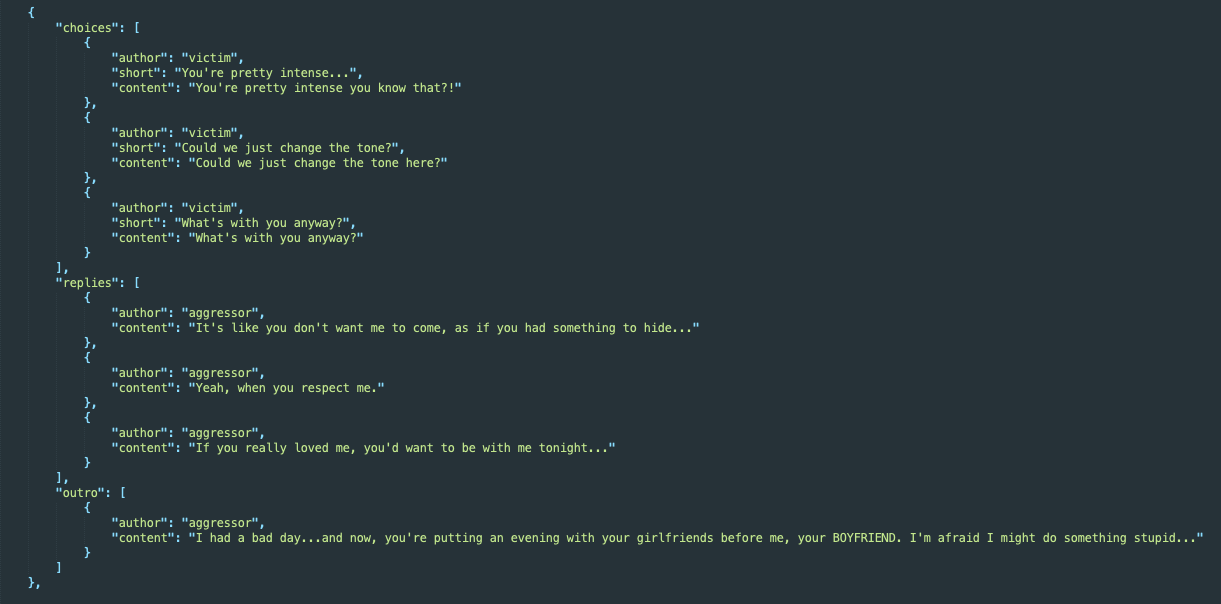Click the opening bracket after "choices"
This screenshot has width=1221, height=604.
tap(137, 28)
